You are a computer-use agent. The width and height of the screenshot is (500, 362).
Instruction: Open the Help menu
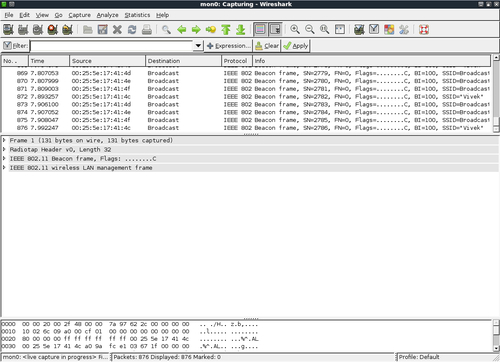click(x=162, y=15)
